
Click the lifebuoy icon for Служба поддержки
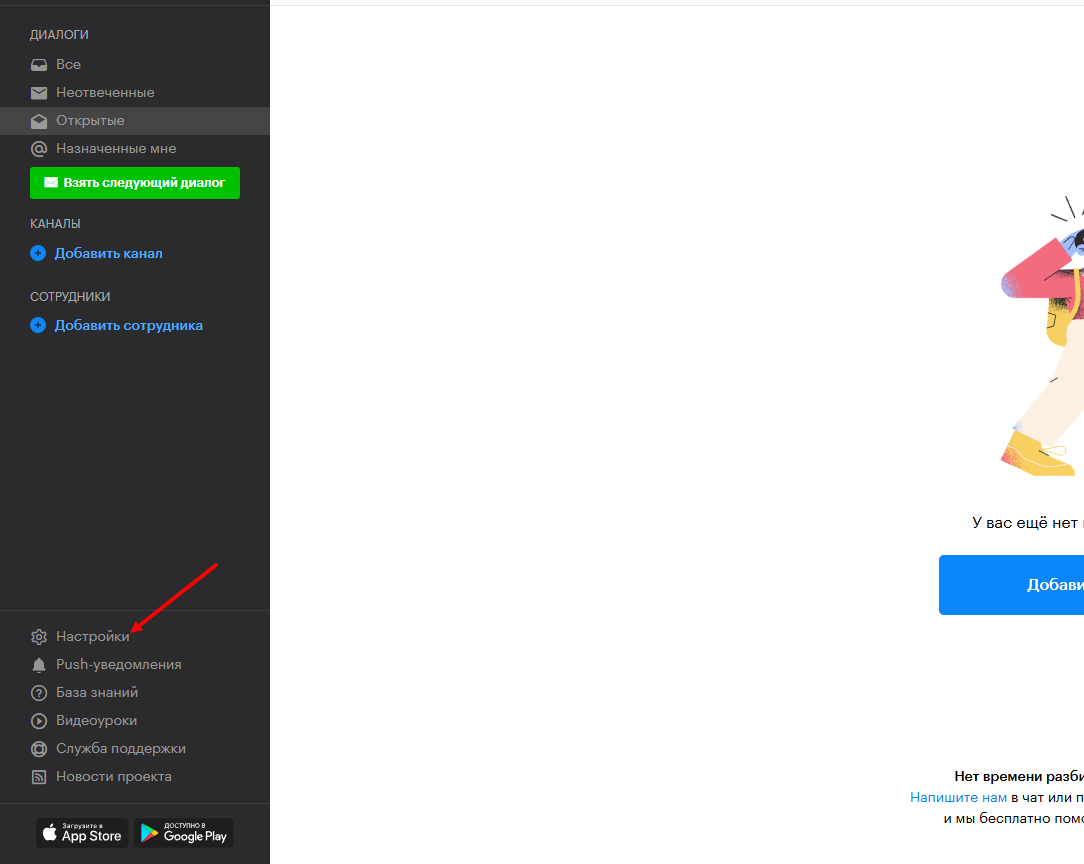[x=39, y=749]
